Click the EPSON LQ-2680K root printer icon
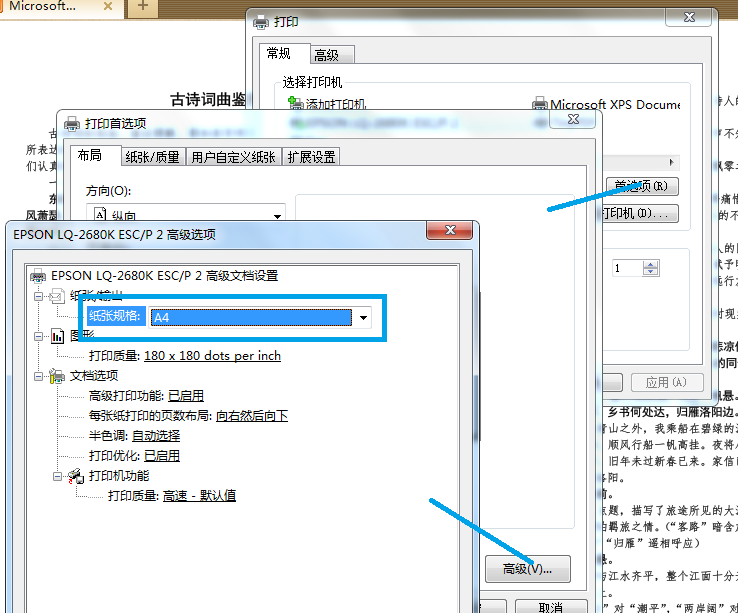This screenshot has width=738, height=613. coord(39,275)
